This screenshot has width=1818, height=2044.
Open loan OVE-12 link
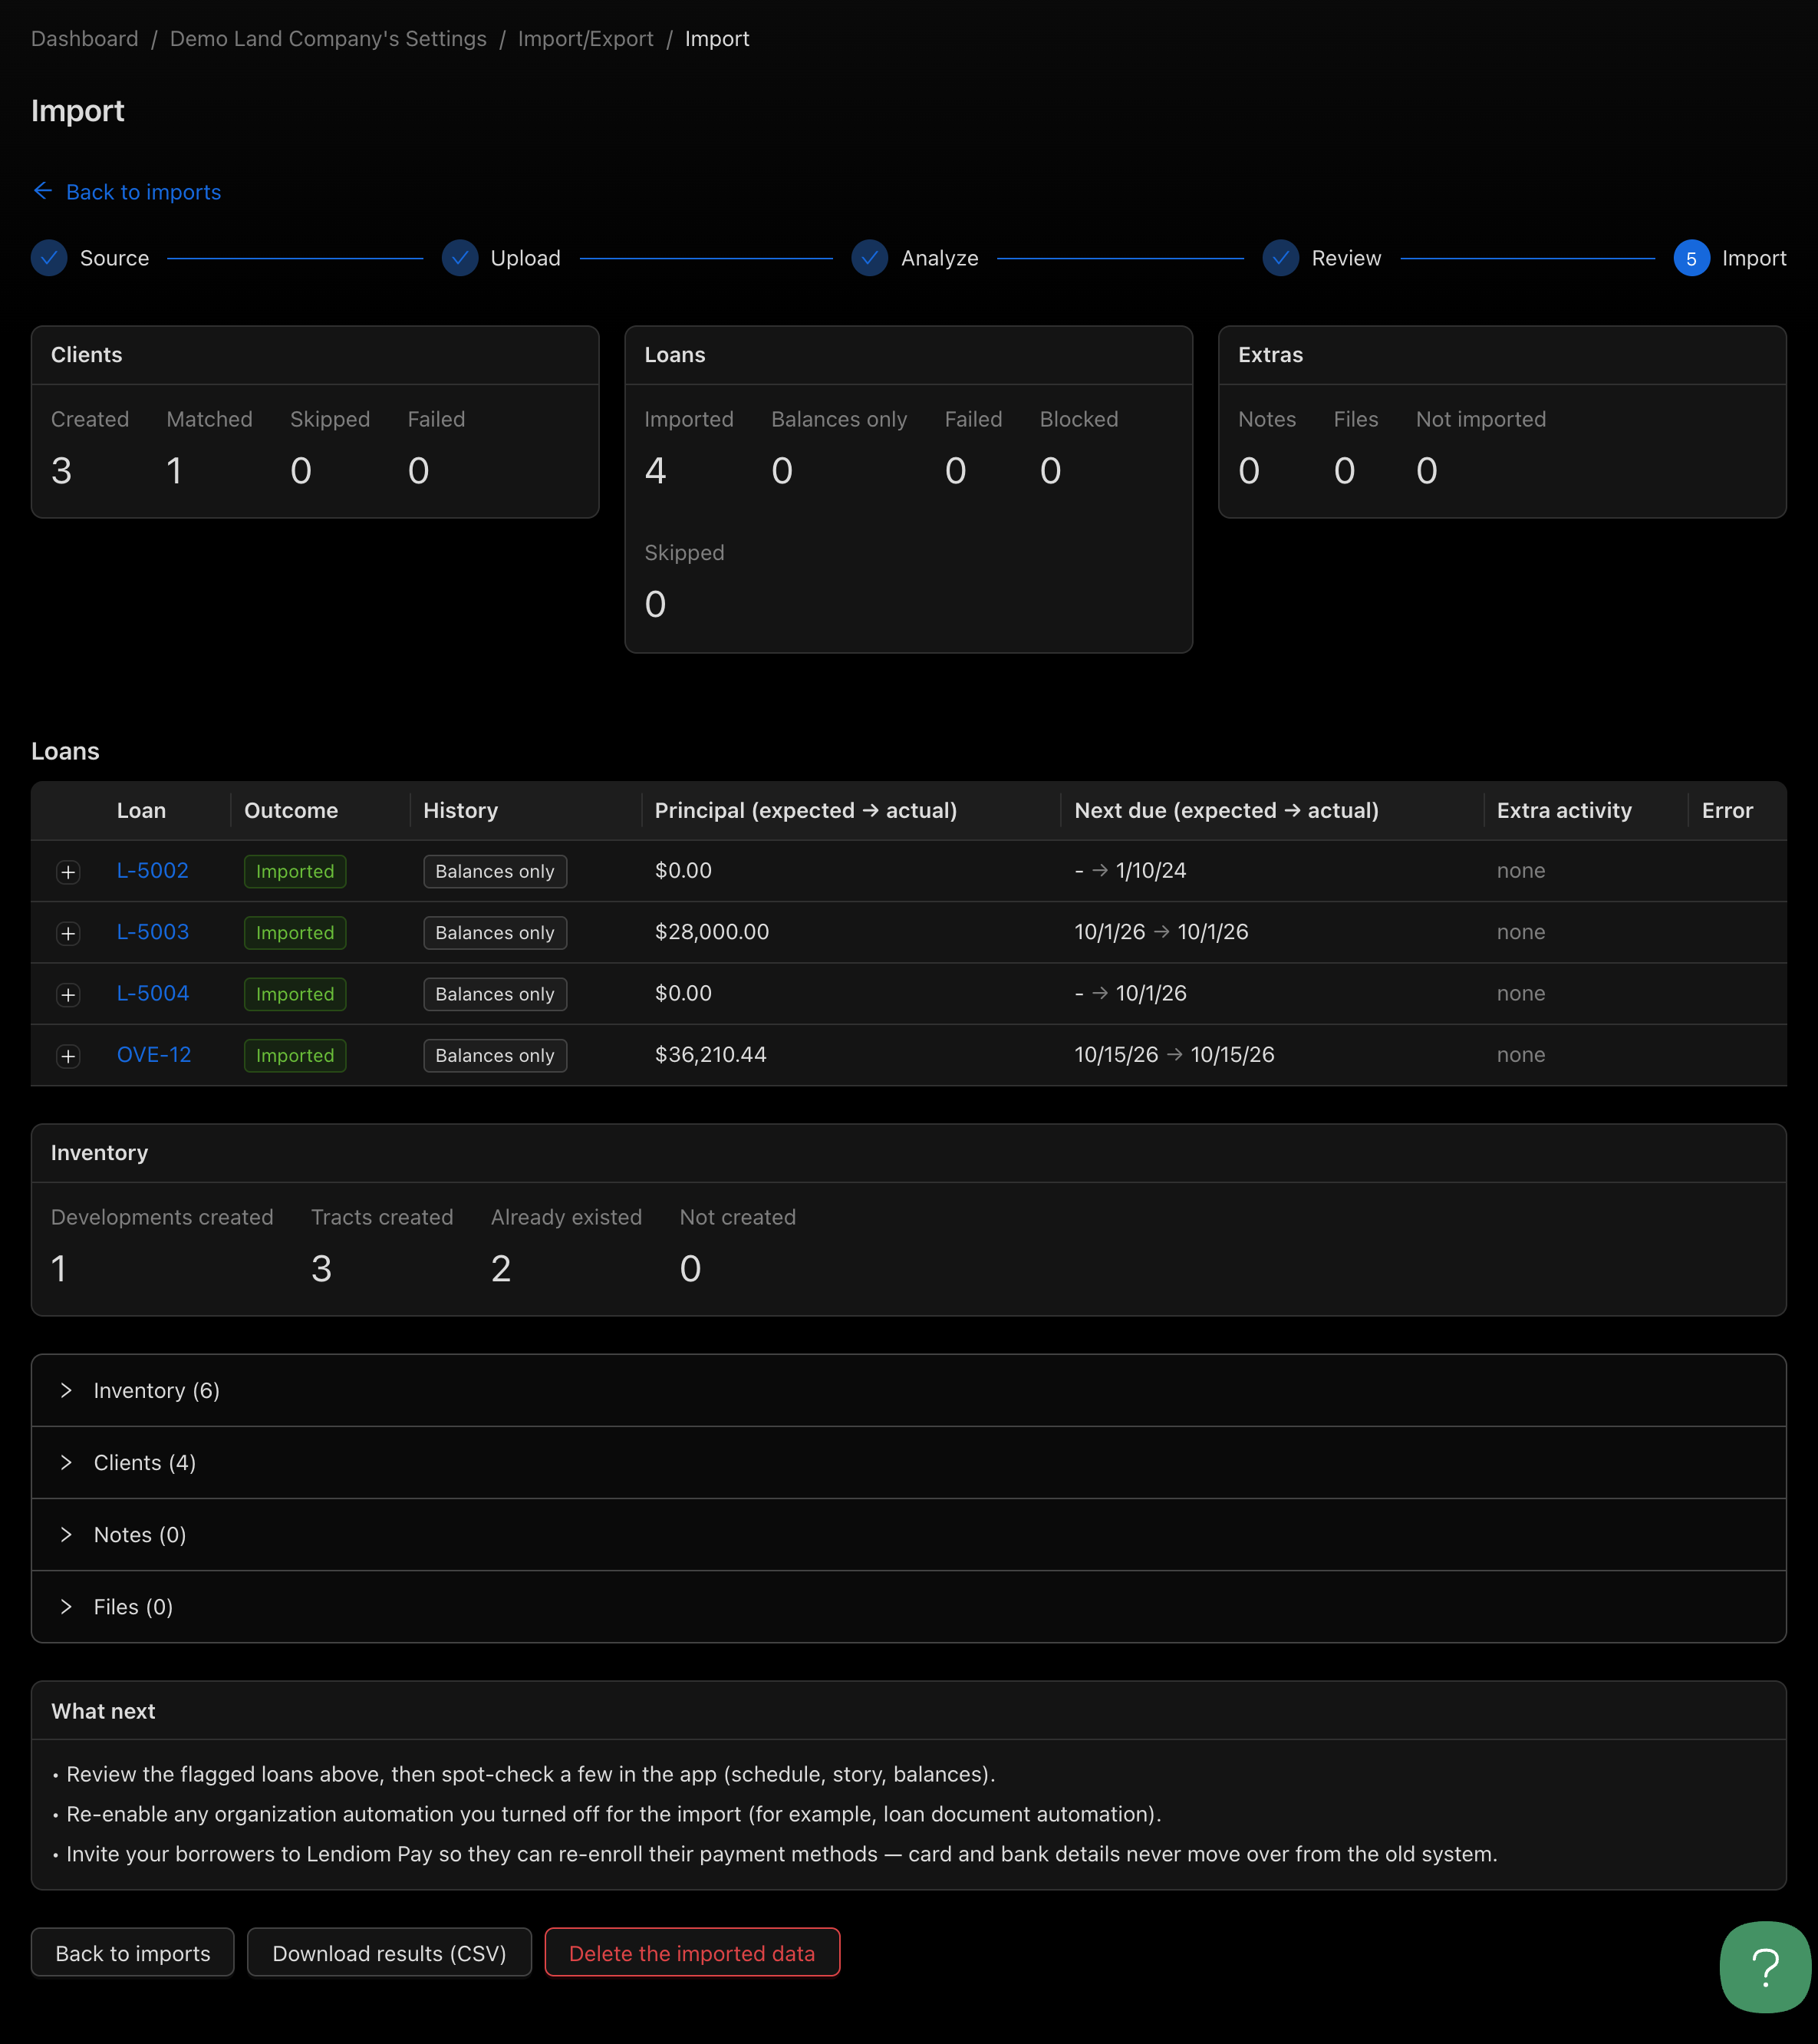coord(154,1054)
